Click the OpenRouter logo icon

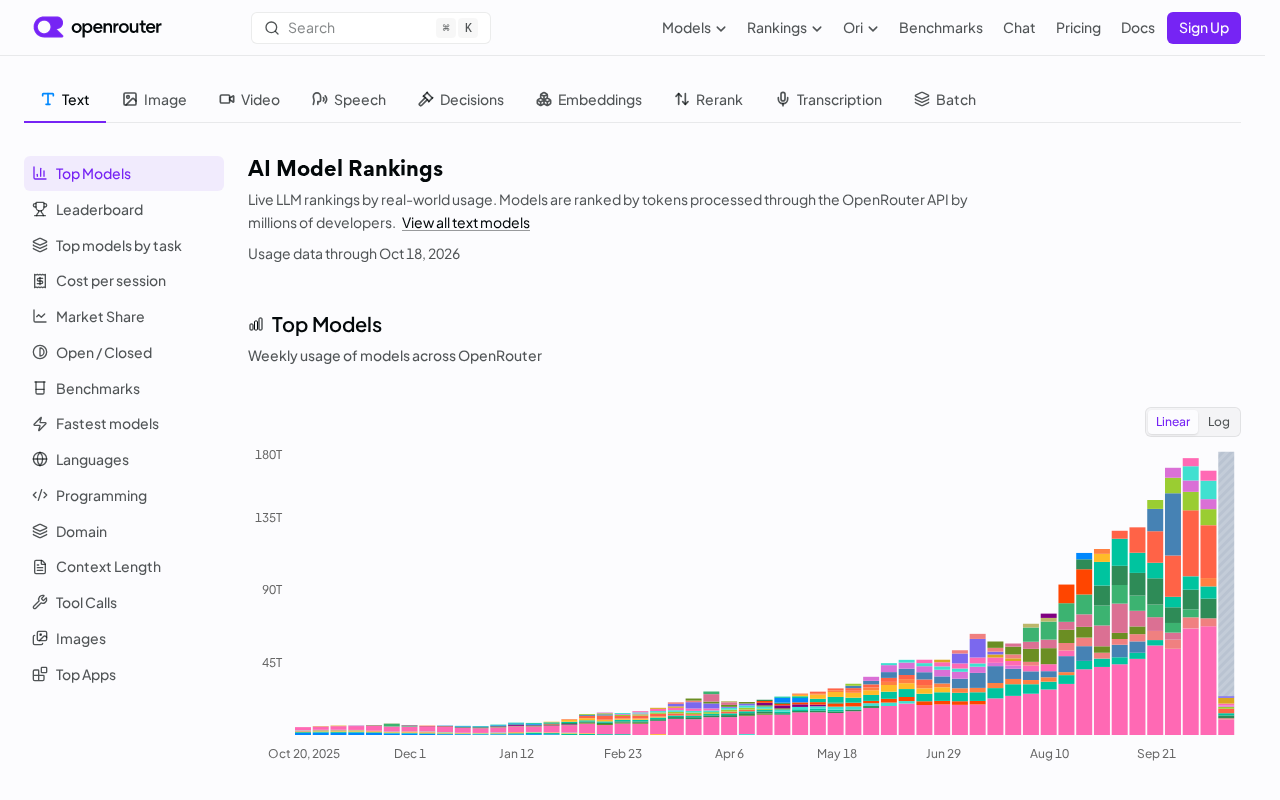[48, 27]
